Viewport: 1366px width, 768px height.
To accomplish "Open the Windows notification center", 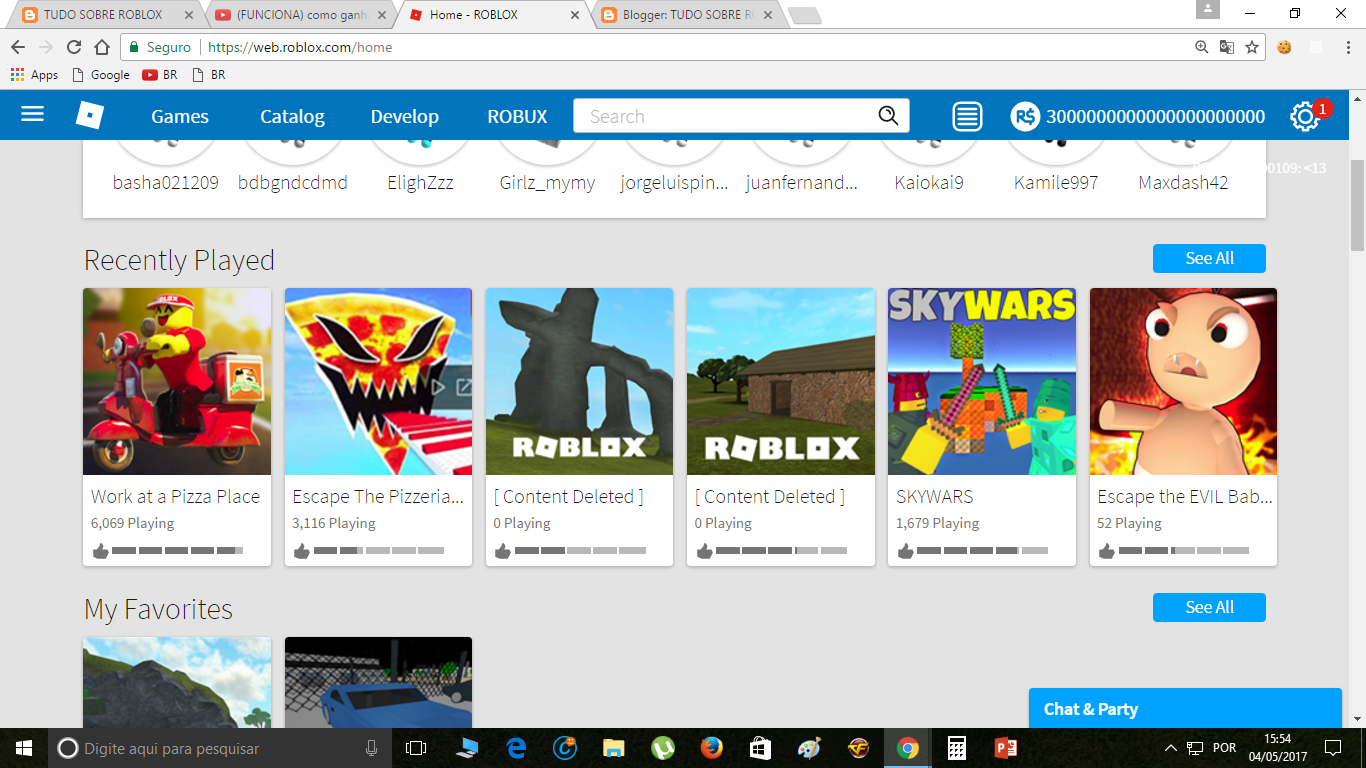I will click(1332, 748).
